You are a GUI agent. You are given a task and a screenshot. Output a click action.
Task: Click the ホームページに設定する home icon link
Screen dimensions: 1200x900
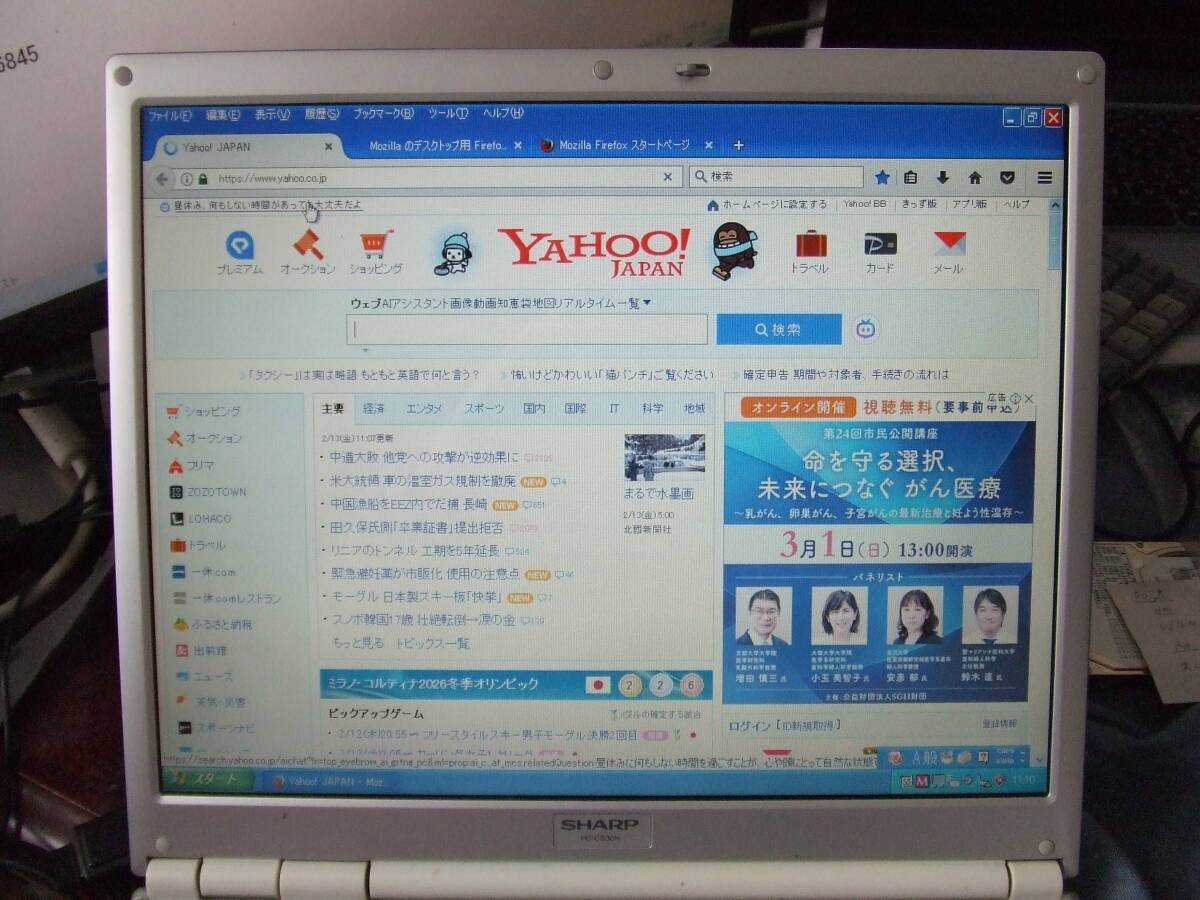tap(767, 205)
